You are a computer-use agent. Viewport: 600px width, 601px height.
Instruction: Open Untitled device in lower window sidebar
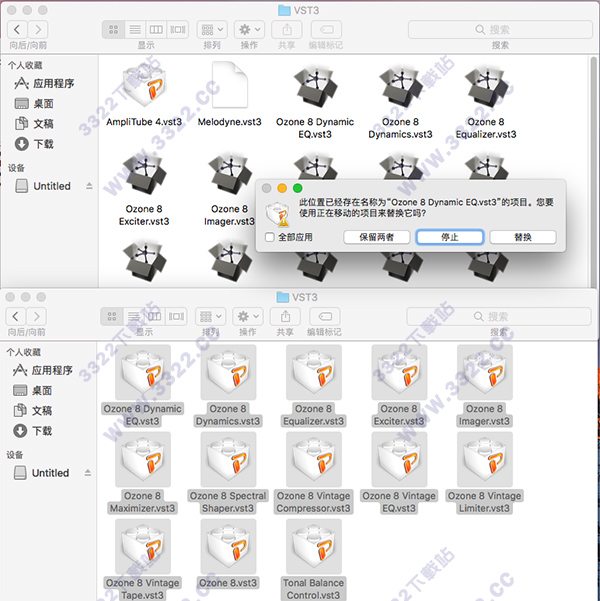[x=41, y=473]
